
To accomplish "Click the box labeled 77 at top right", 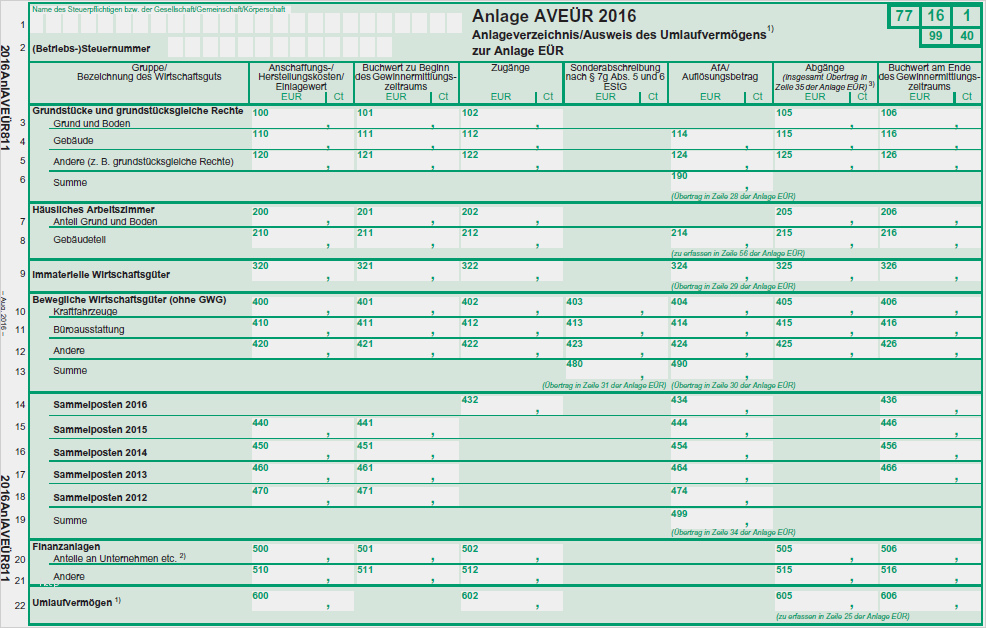I will point(903,16).
